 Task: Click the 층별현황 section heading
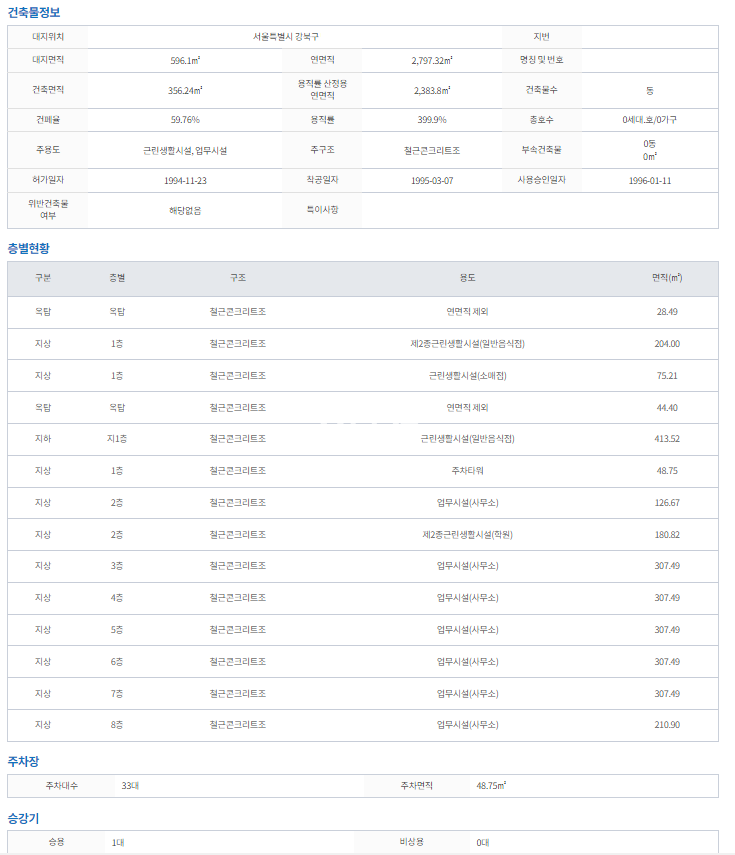point(28,247)
